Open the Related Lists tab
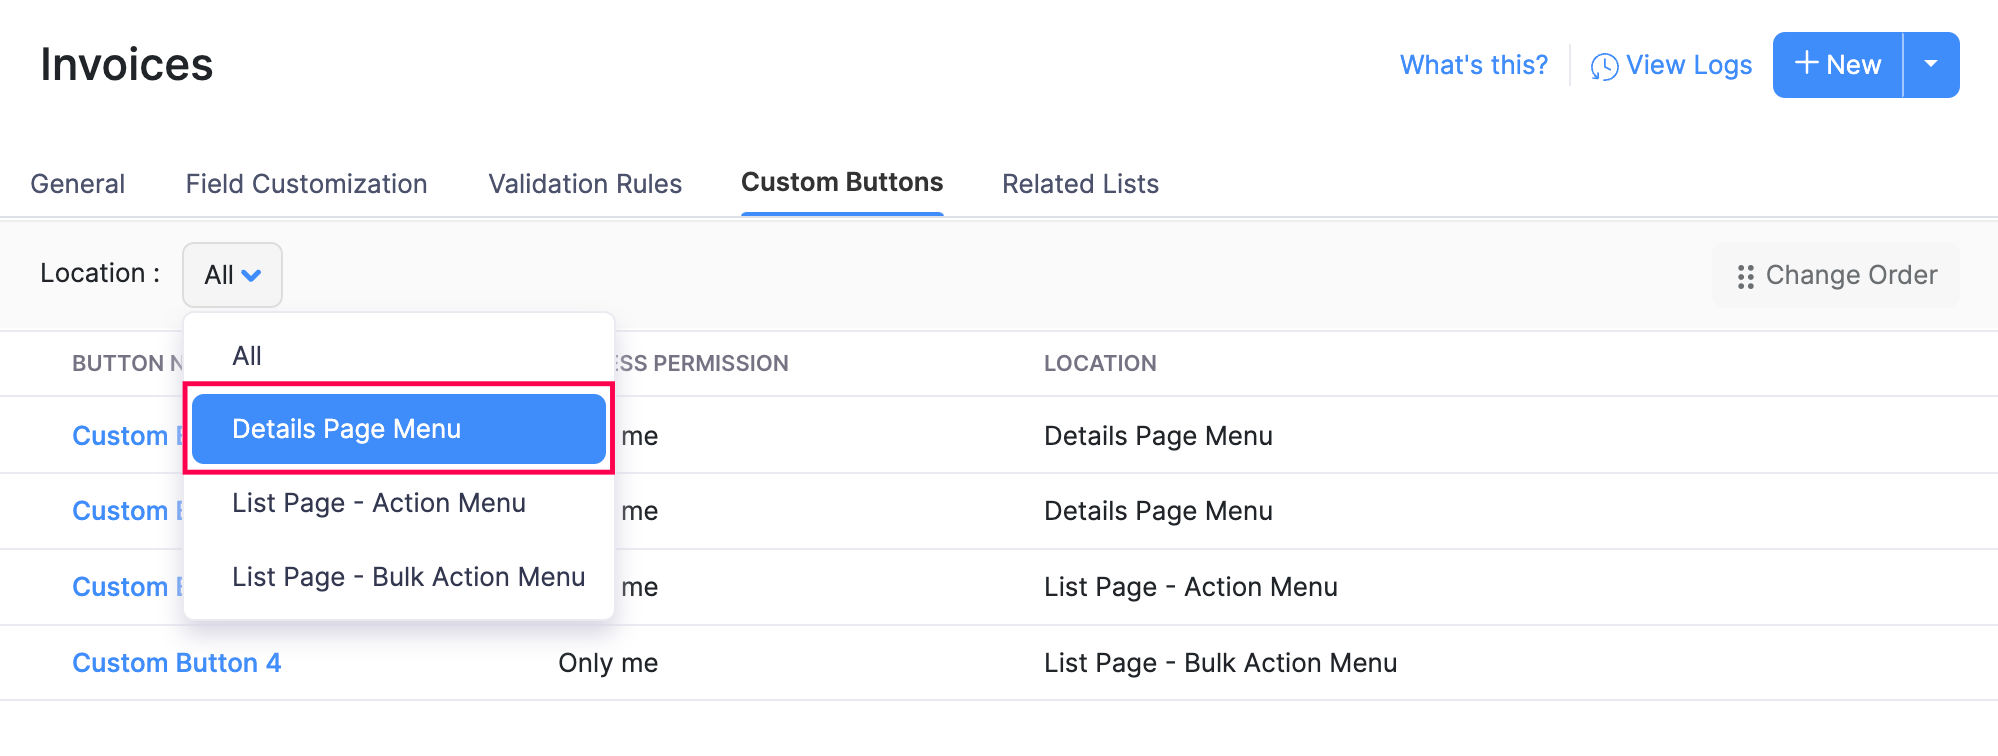This screenshot has height=756, width=1998. tap(1080, 184)
